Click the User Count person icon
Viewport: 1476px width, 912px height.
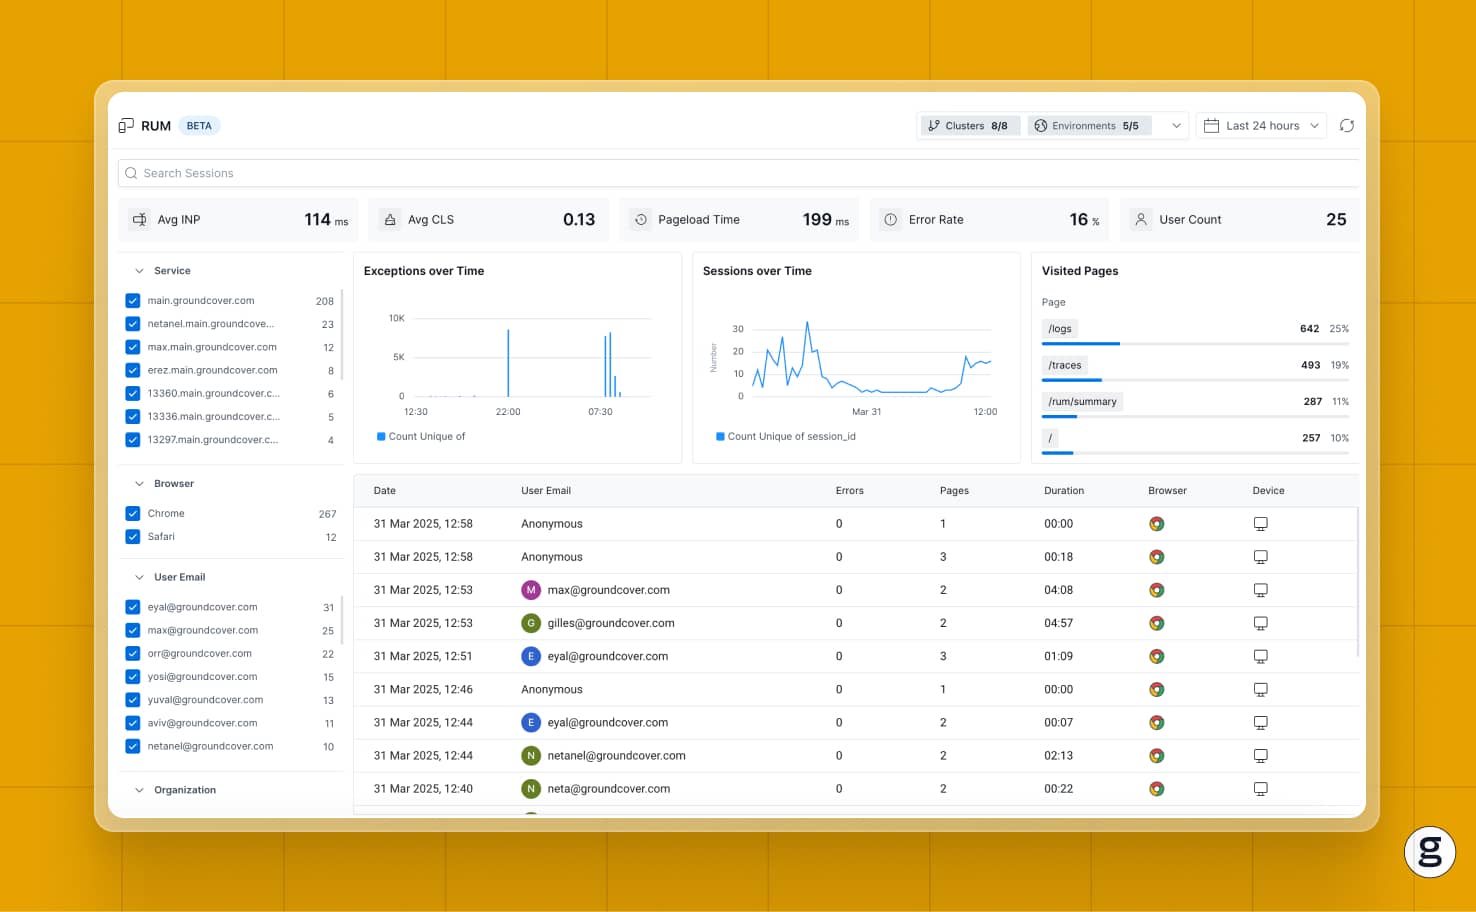tap(1141, 219)
